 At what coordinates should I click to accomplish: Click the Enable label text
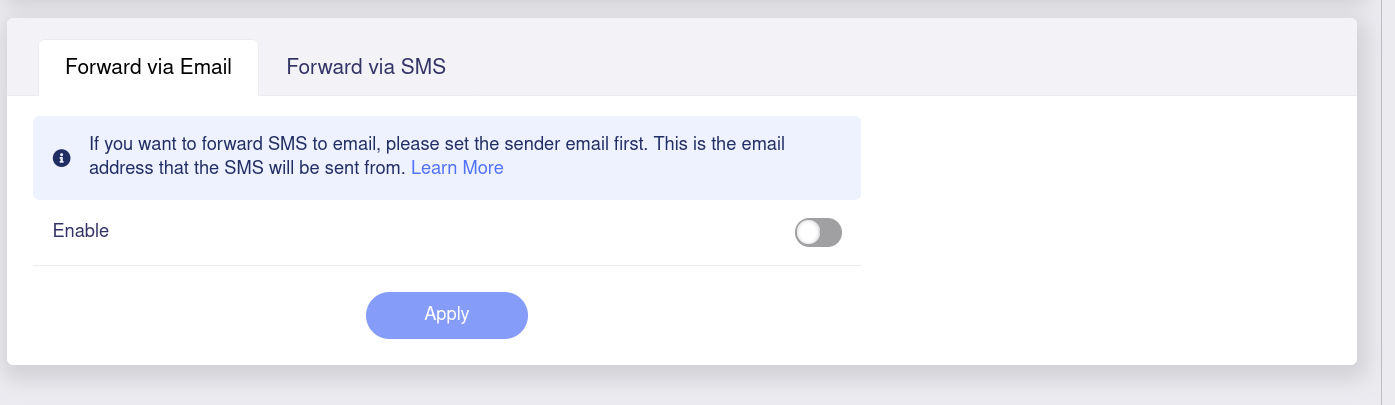[x=81, y=231]
